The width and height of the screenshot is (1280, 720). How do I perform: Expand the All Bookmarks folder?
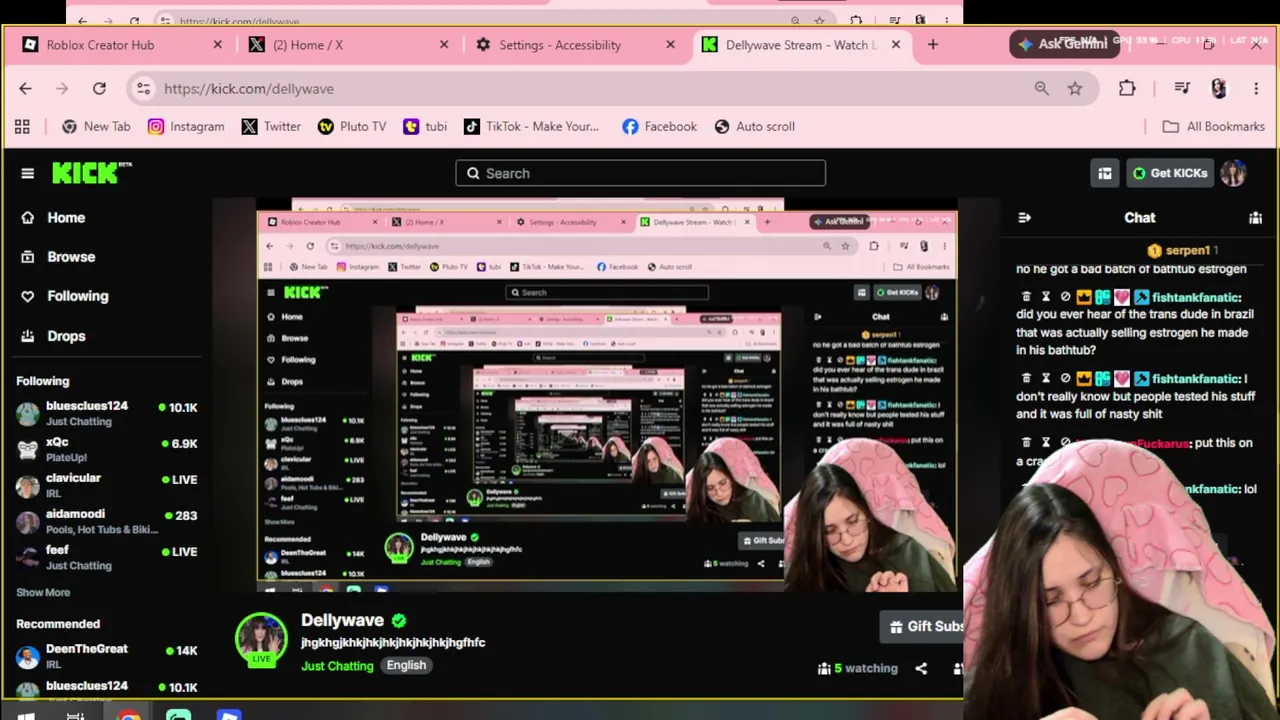click(x=1214, y=127)
